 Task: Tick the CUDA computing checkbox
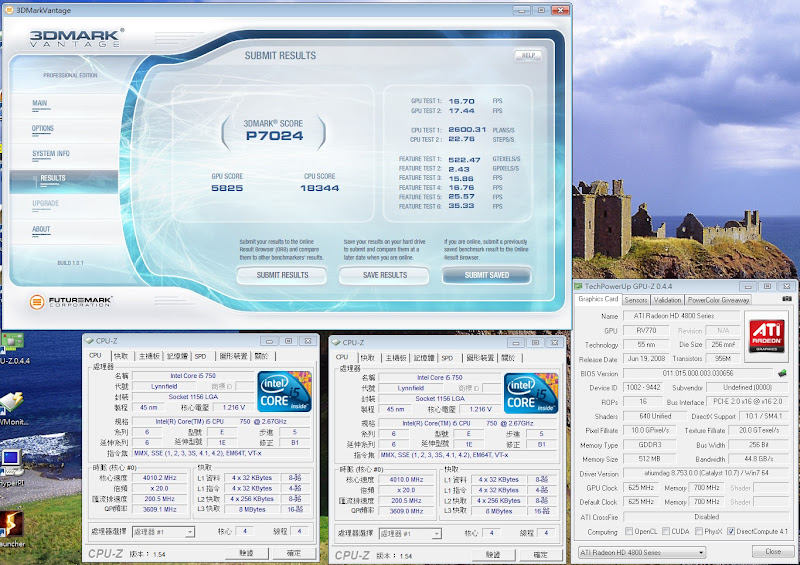pyautogui.click(x=667, y=531)
